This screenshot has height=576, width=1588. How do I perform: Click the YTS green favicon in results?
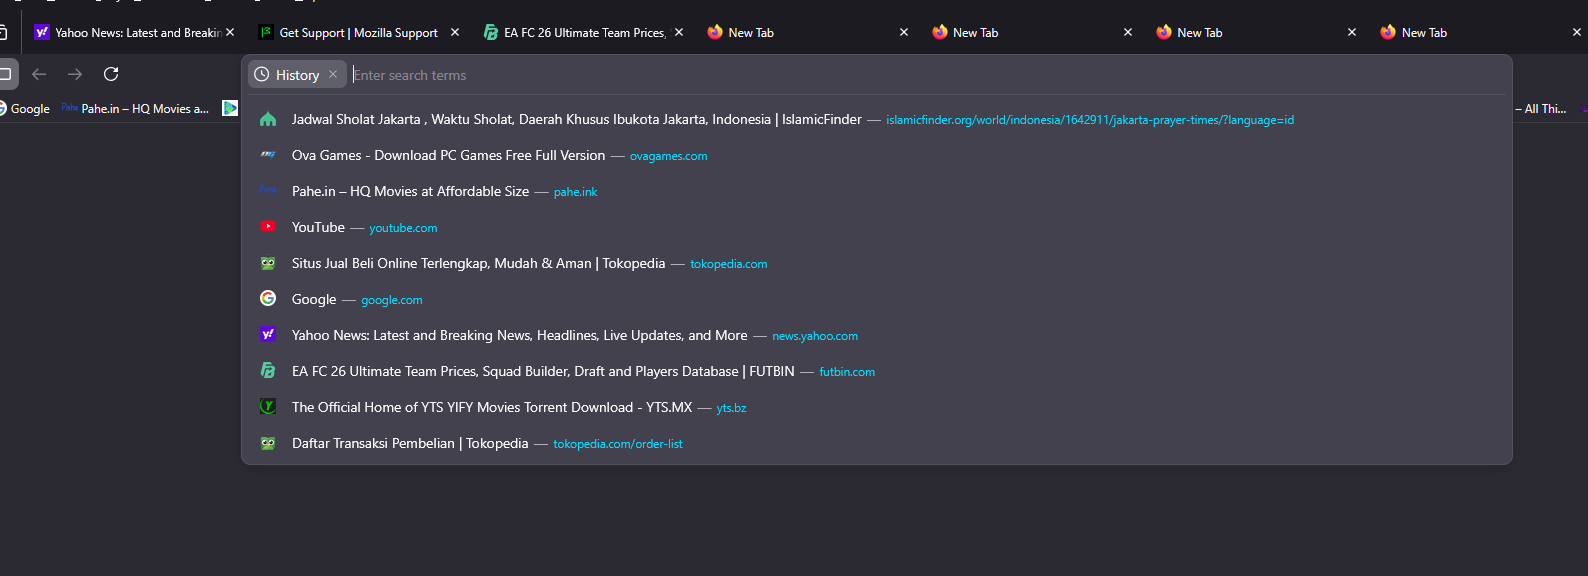click(268, 406)
